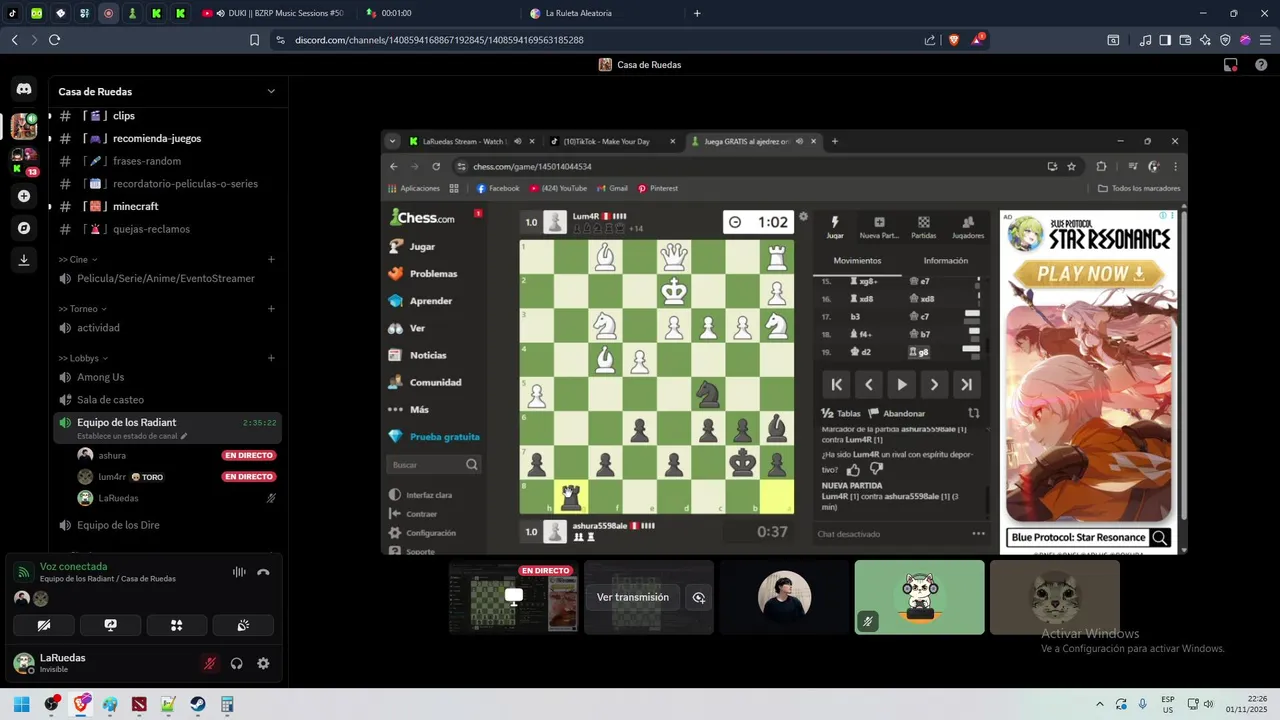1280x720 pixels.
Task: Open Brave new tab button
Action: 697,13
